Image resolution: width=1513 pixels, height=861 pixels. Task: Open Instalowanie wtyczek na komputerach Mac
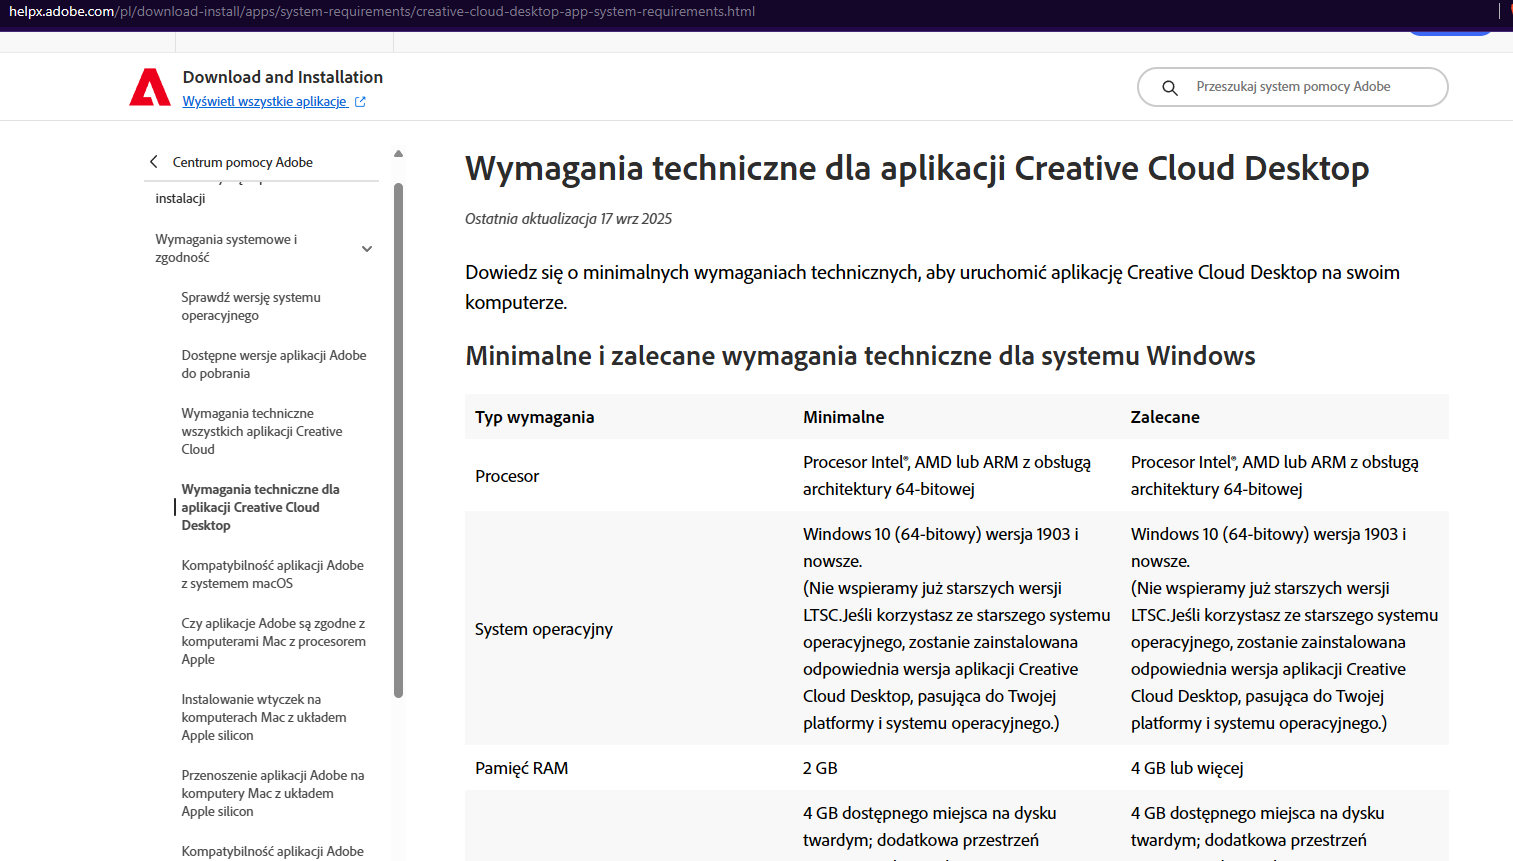point(263,717)
